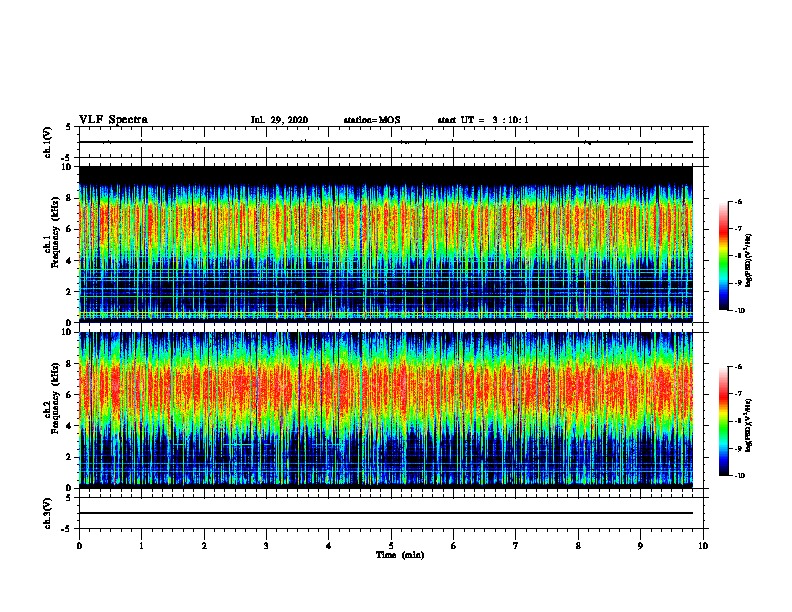Select the ch.2 "Frequency (kHz)" axis label
Viewport: 792px width, 612px height.
point(55,398)
